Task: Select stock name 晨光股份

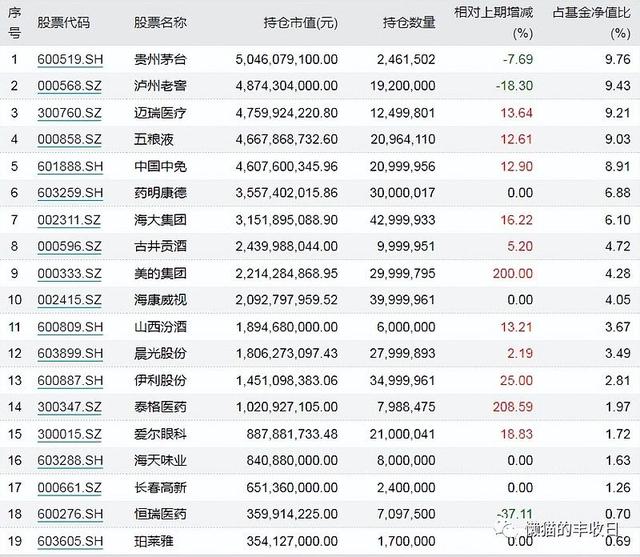Action: 160,354
